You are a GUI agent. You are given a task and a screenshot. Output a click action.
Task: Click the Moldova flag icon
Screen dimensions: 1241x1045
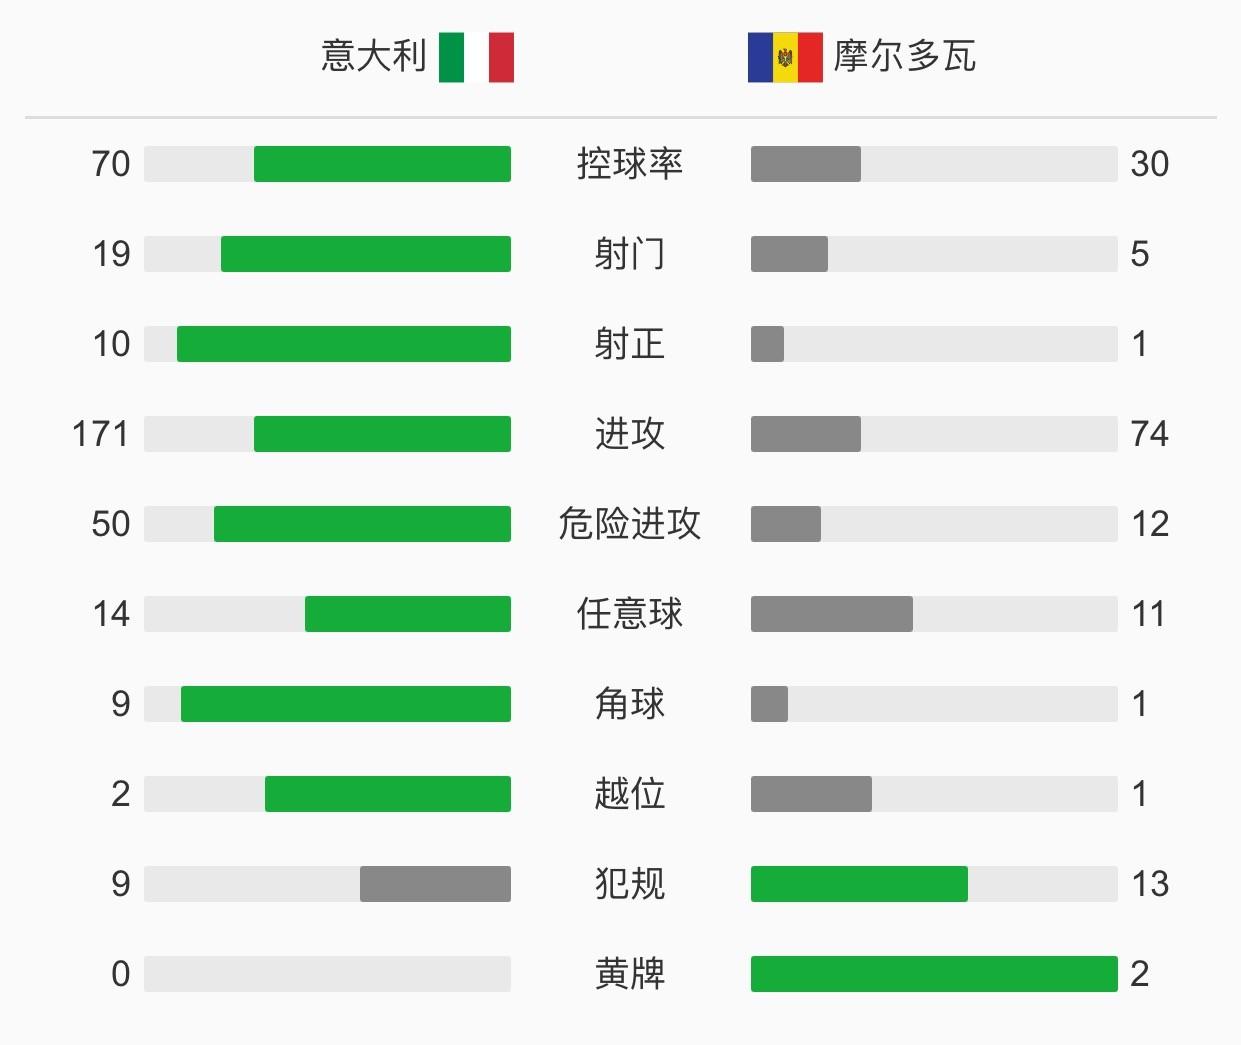[x=785, y=57]
